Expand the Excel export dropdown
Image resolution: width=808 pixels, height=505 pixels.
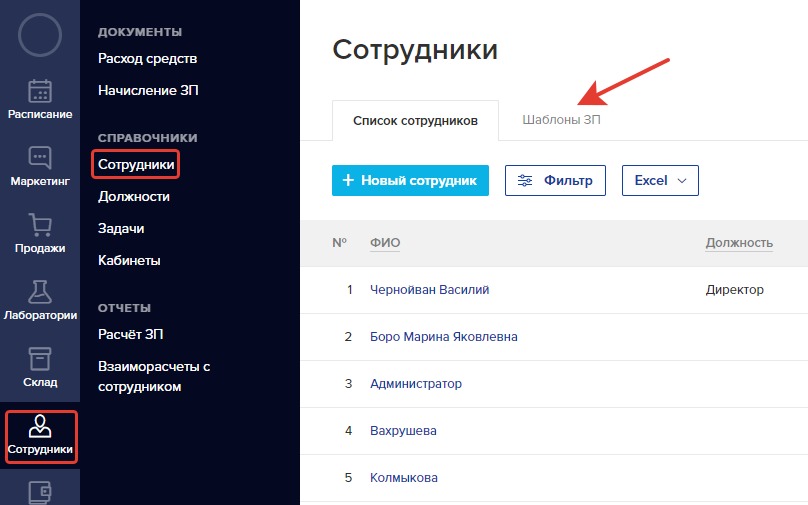(x=660, y=180)
